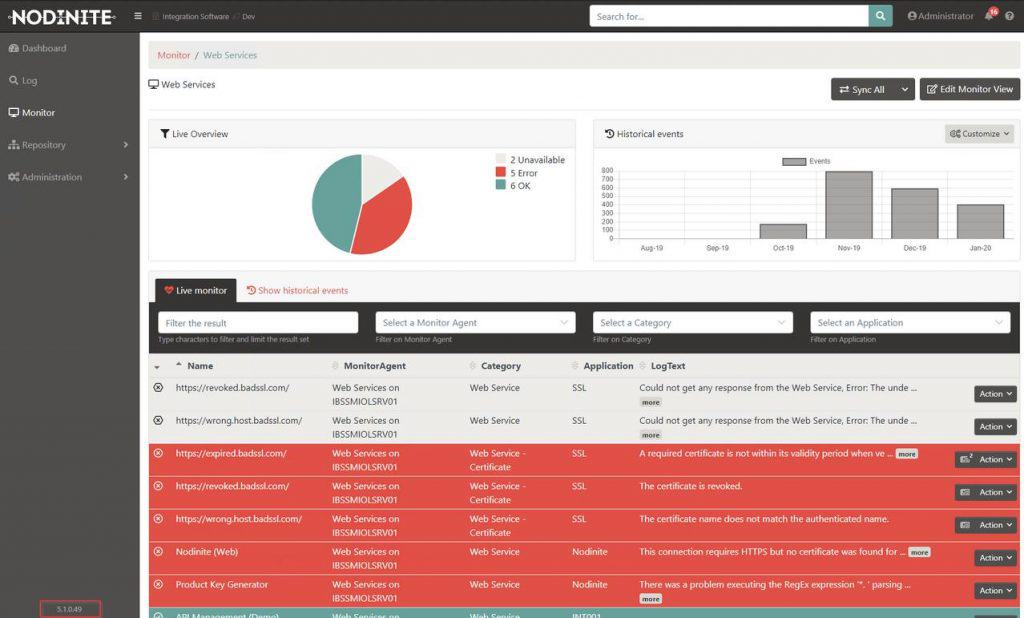1024x618 pixels.
Task: Open the notifications bell
Action: click(989, 16)
